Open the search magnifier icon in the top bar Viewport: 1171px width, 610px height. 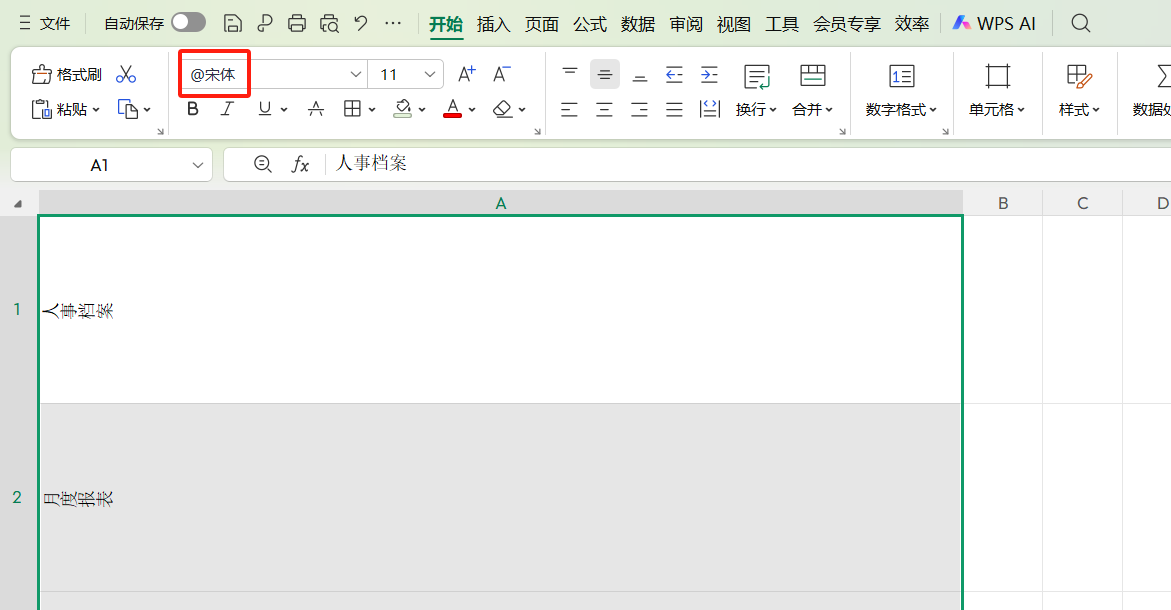1080,23
